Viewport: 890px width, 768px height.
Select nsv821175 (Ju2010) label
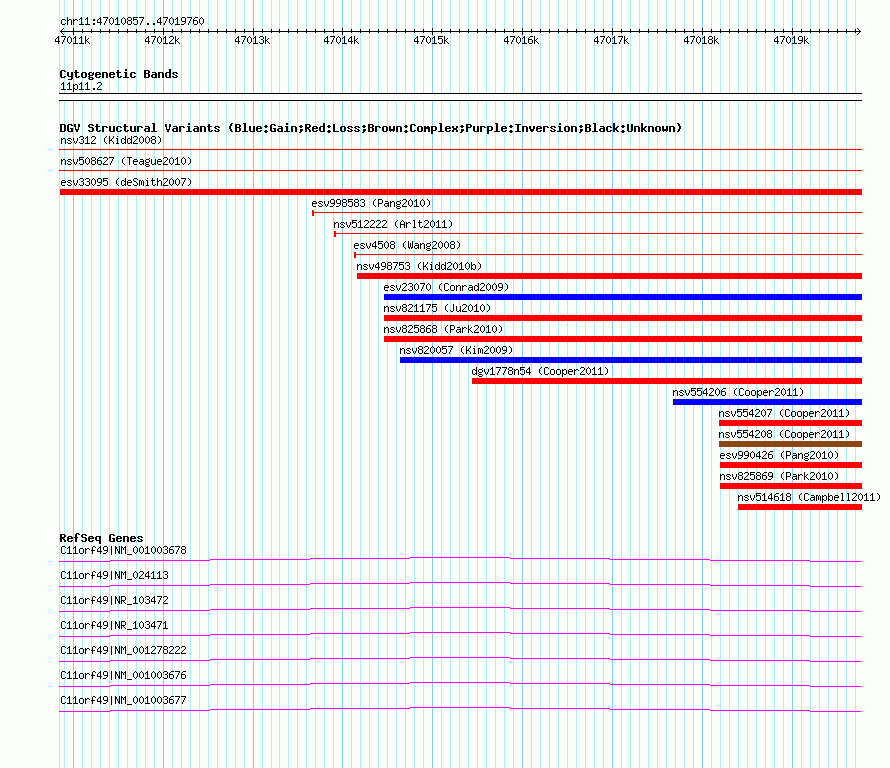pos(437,308)
